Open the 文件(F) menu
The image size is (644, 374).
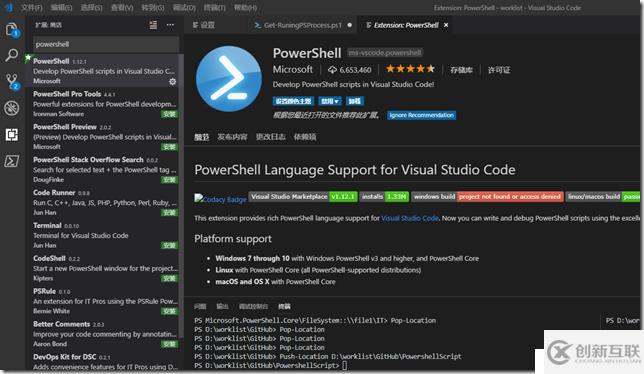click(x=32, y=7)
